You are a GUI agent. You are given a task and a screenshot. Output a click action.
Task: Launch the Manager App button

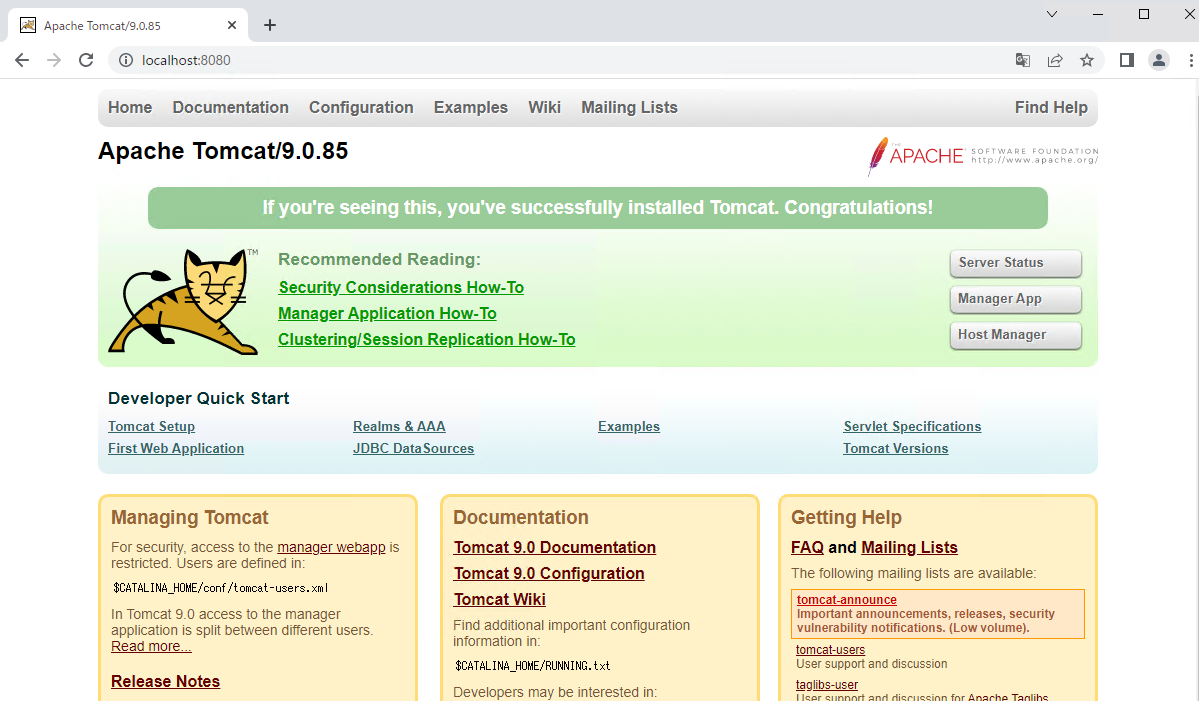tap(1015, 299)
